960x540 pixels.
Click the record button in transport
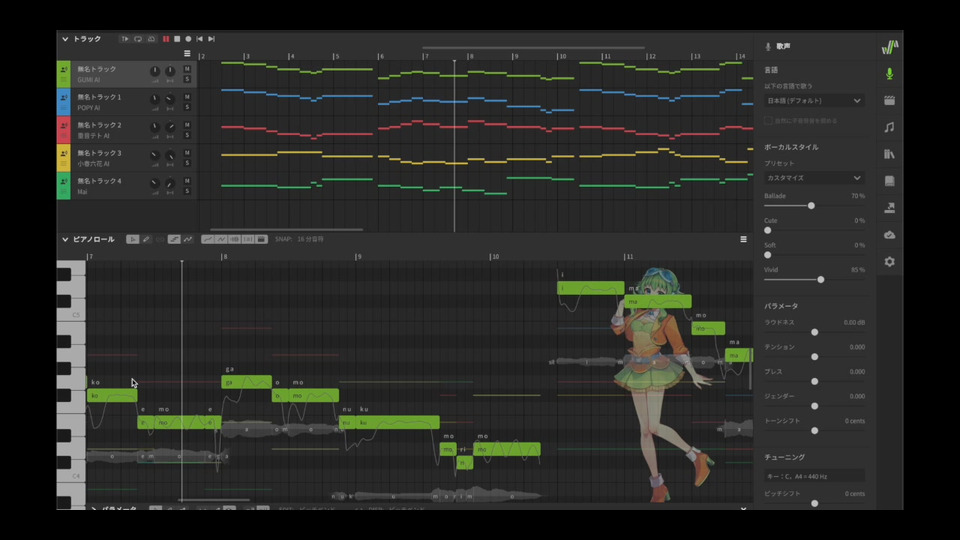click(x=188, y=39)
